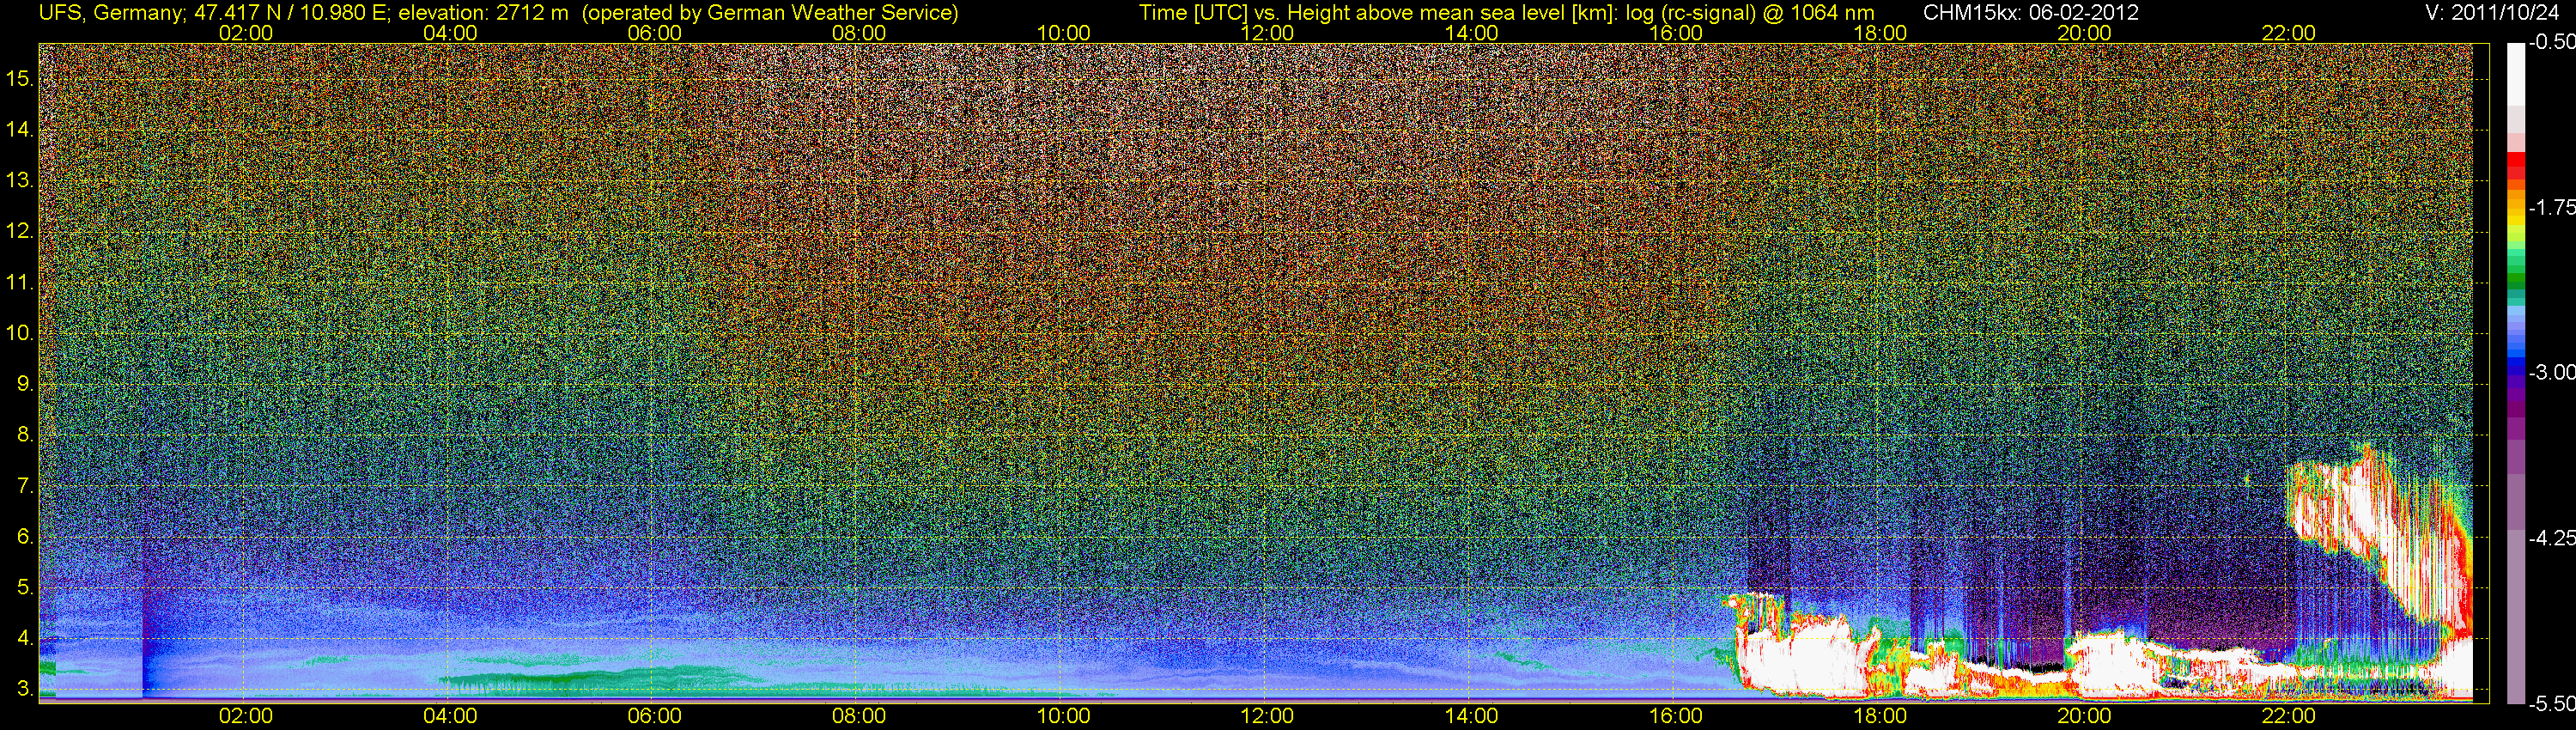Click "12:00" on the bottom time axis
This screenshot has height=730, width=2576.
pos(1267,716)
